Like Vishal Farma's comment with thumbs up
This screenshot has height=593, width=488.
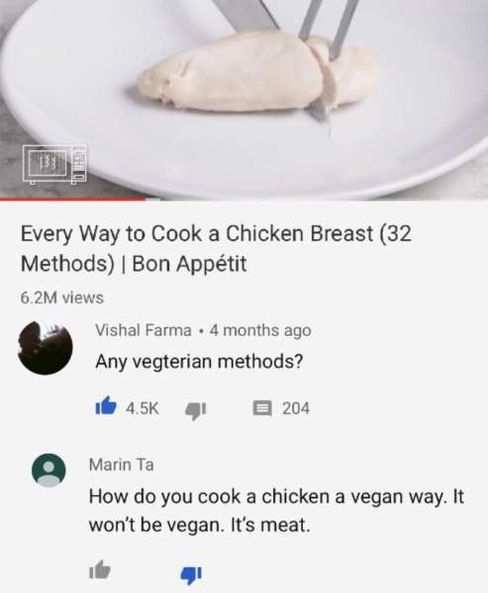106,406
